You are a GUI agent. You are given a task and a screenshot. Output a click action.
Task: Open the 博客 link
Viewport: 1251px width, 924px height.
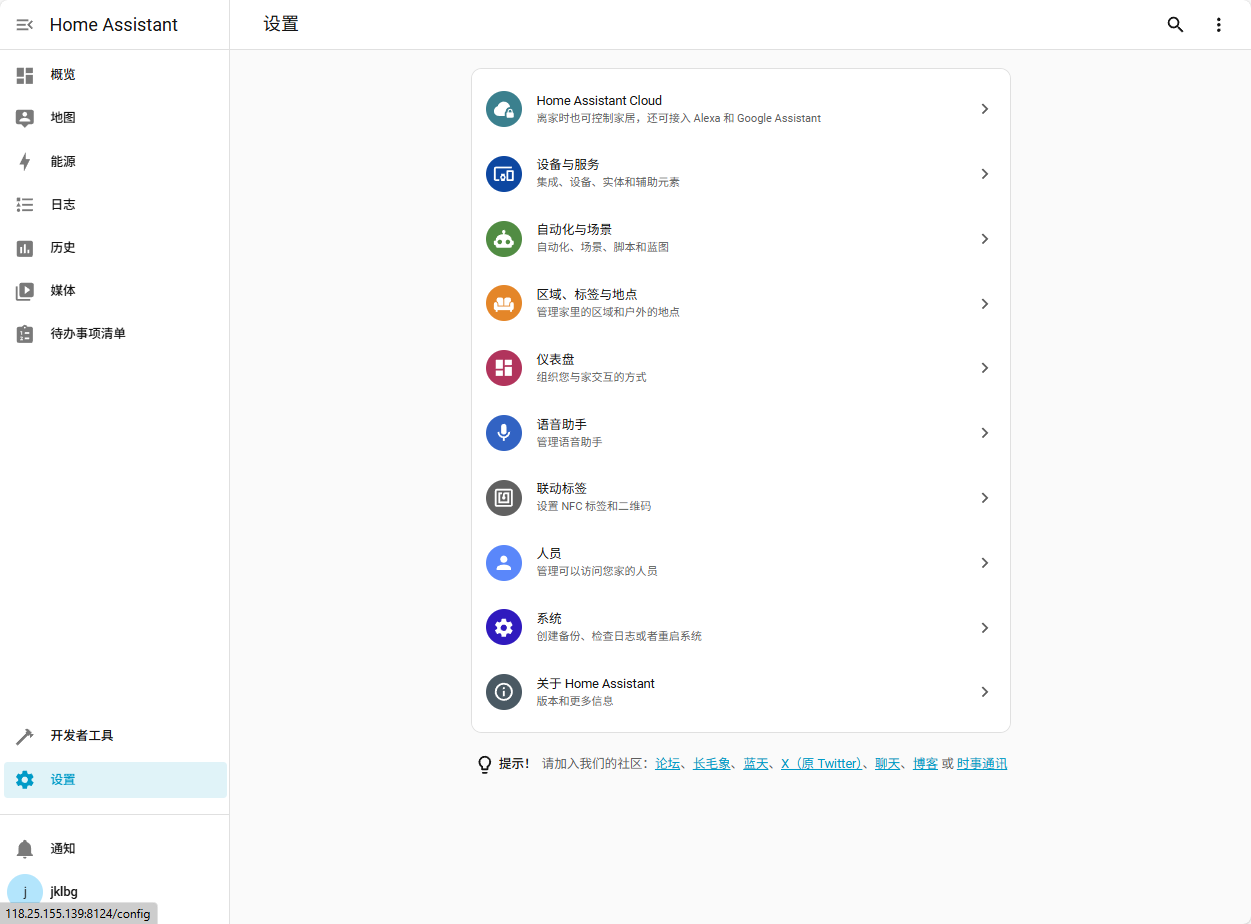pyautogui.click(x=926, y=764)
